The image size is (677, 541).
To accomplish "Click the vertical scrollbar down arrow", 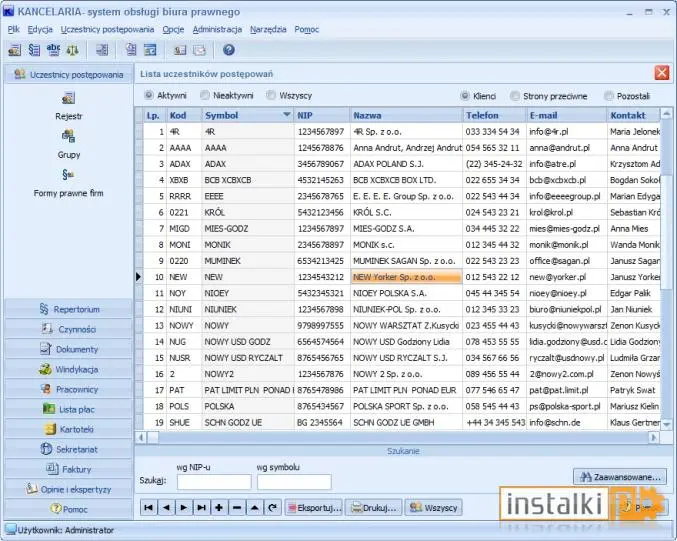I will coord(666,424).
